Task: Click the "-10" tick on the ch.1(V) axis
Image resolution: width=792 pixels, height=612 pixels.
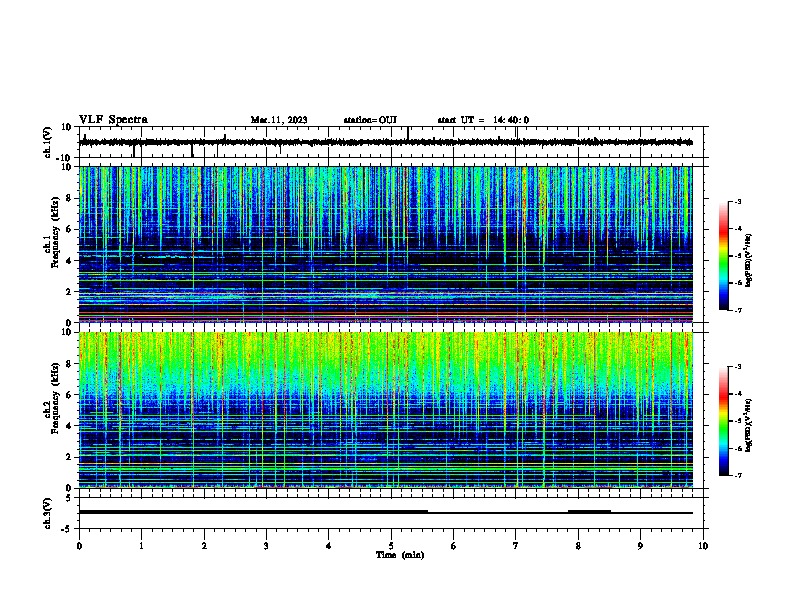Action: click(65, 158)
